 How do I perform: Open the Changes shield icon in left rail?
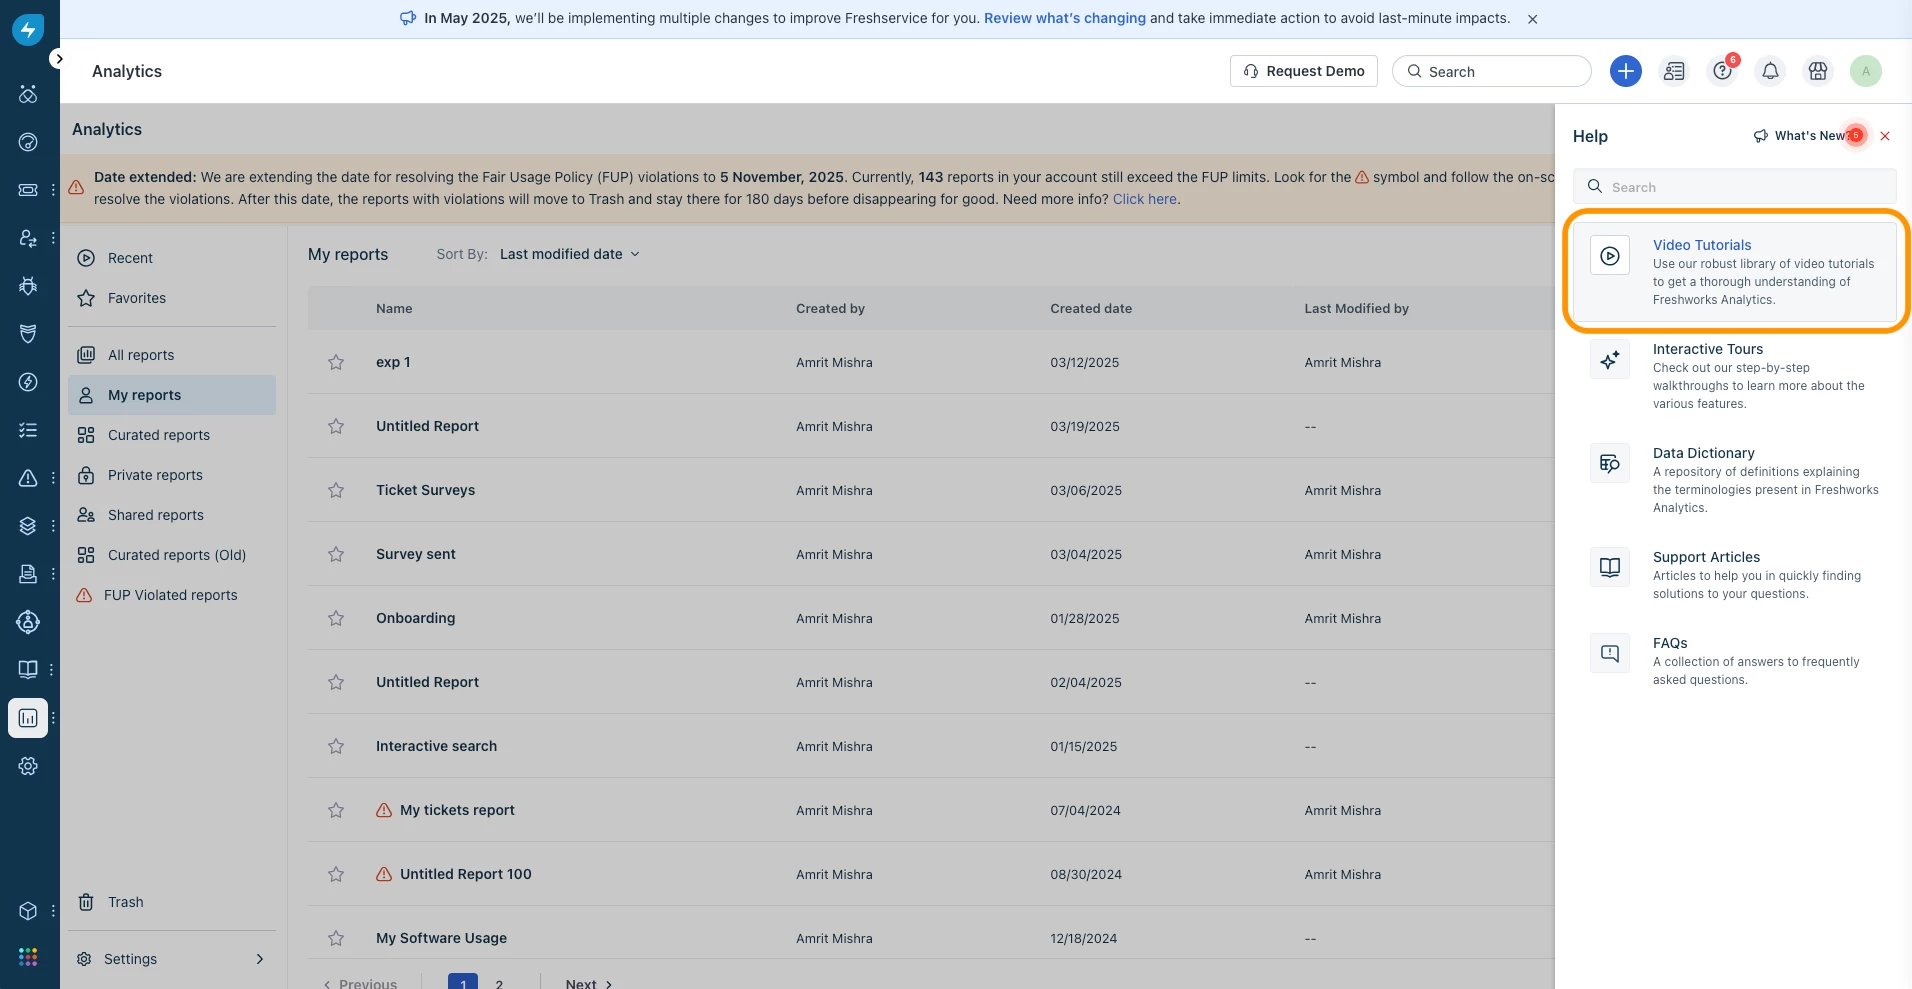(x=28, y=334)
